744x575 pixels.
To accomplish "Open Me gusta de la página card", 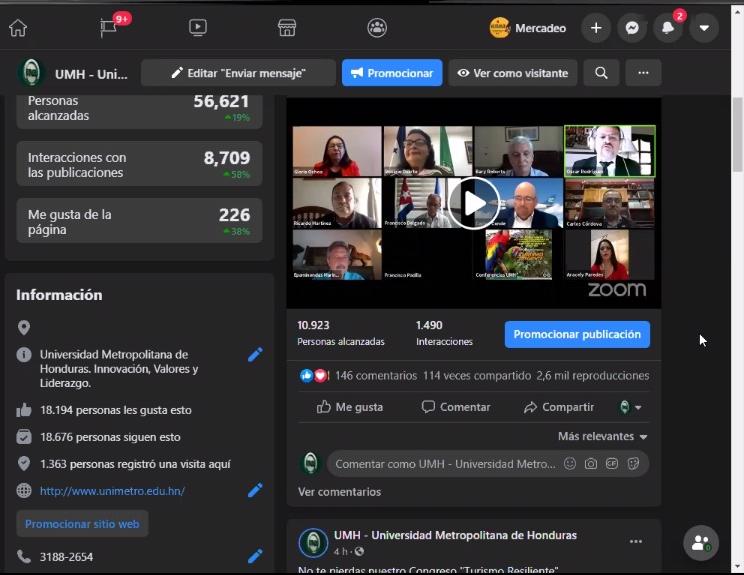I will click(x=139, y=221).
